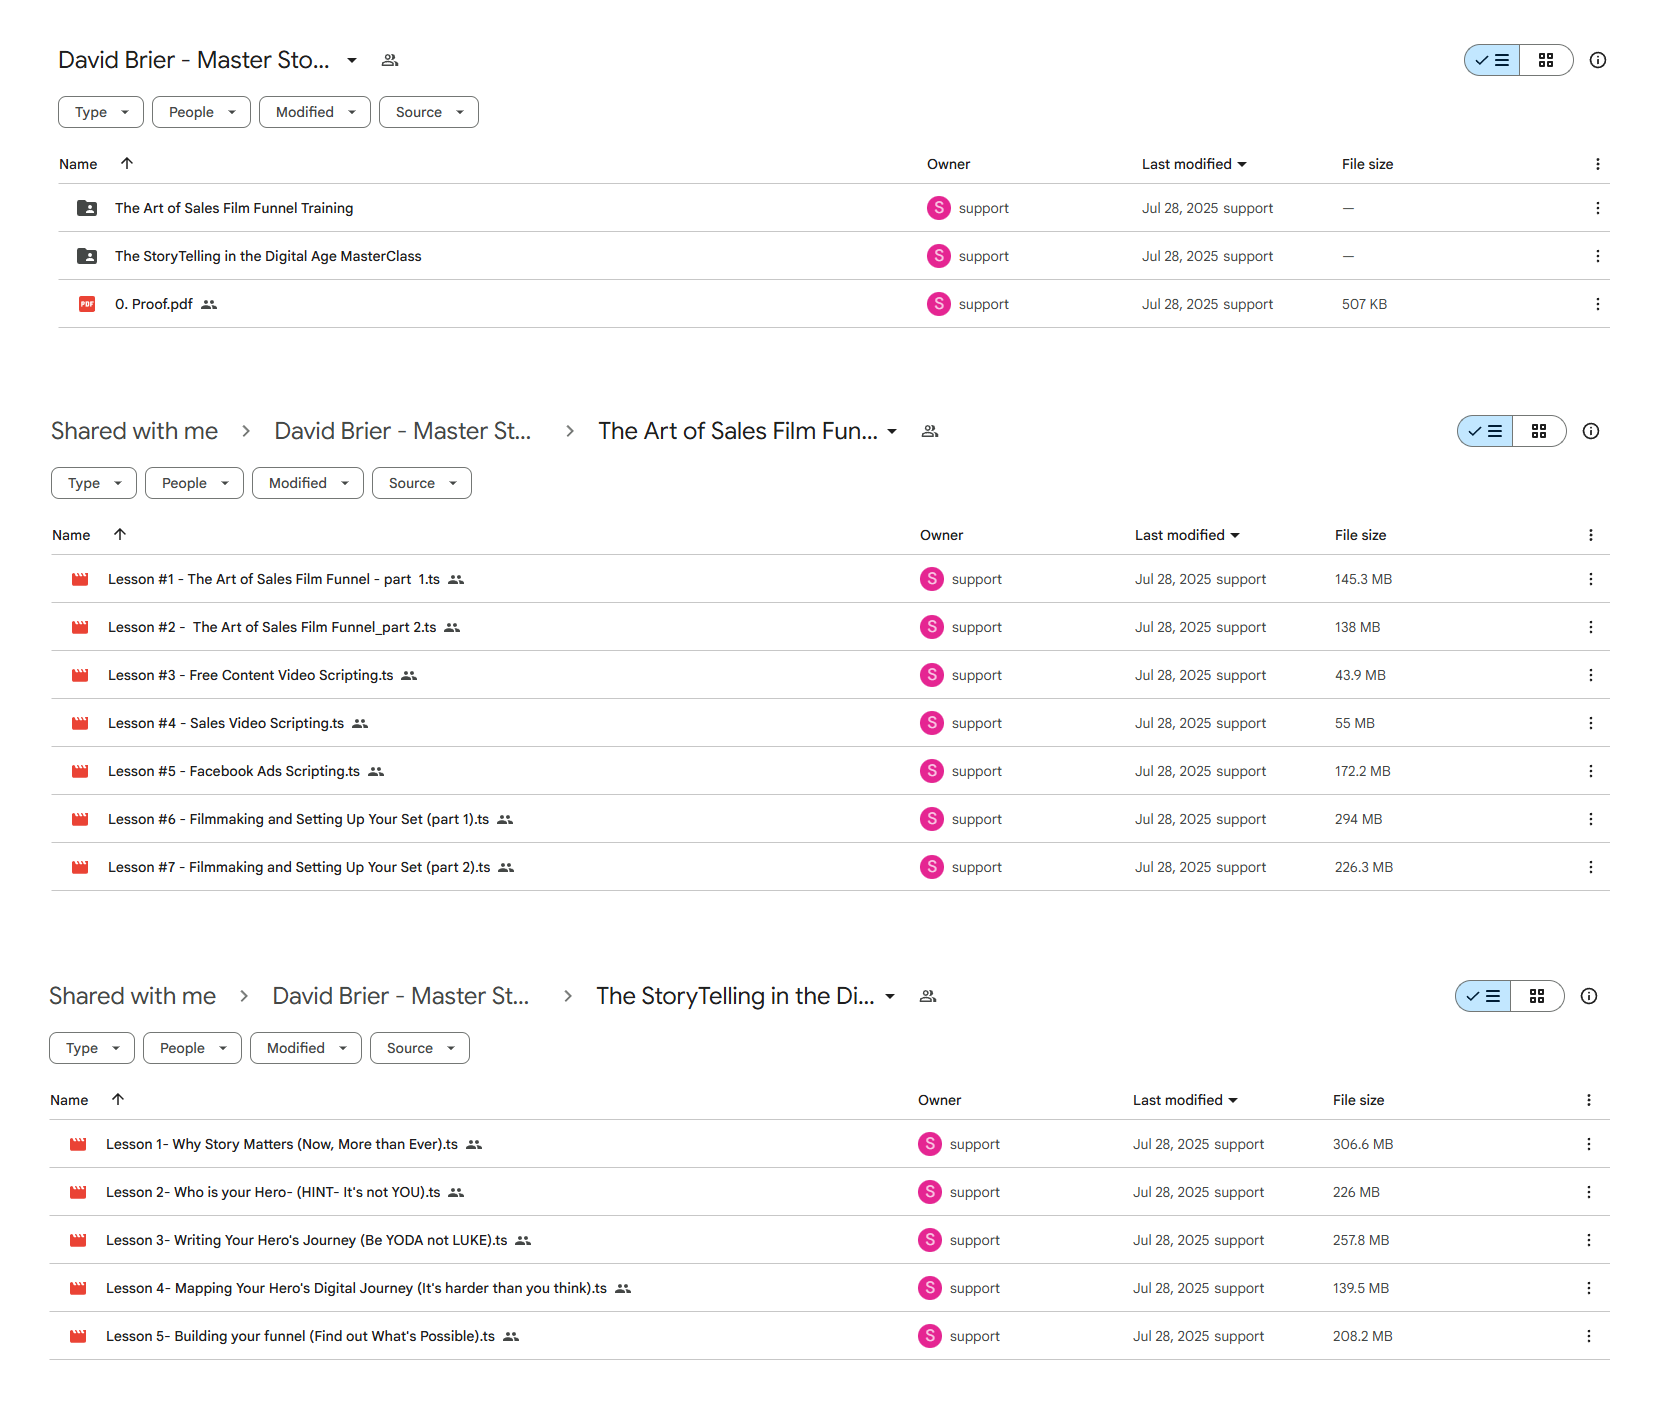The image size is (1664, 1408).
Task: Click column options dots in the Art of Sales Film Fun... header row
Action: tap(1590, 535)
